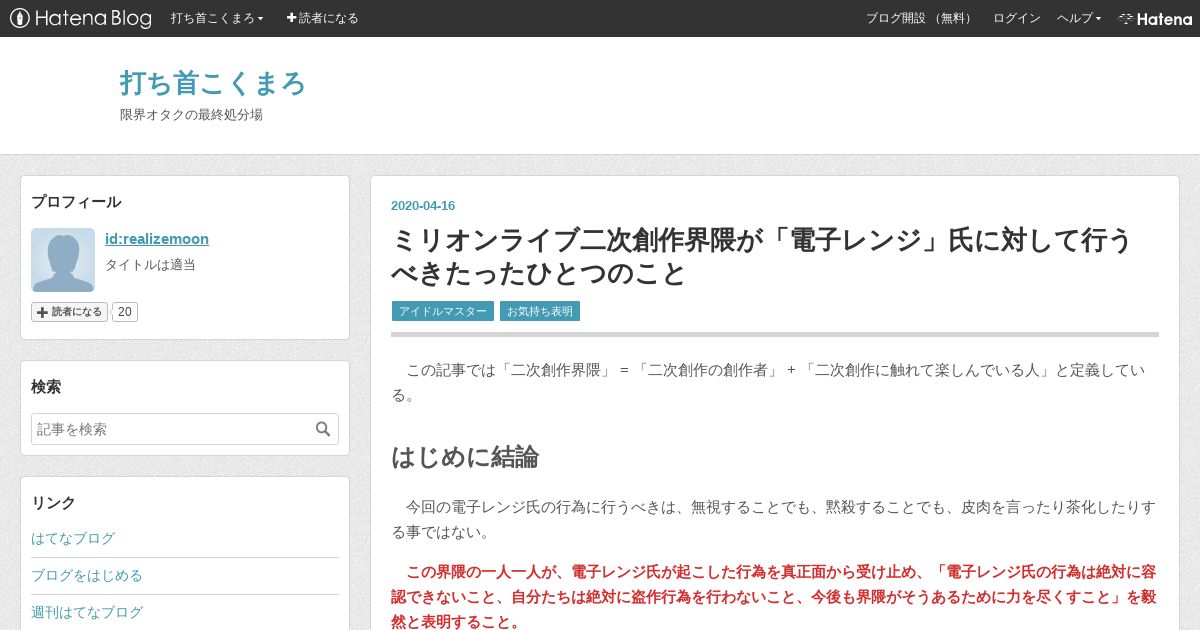This screenshot has width=1200, height=630.
Task: Click the 2020-04-16 date link
Action: click(423, 206)
